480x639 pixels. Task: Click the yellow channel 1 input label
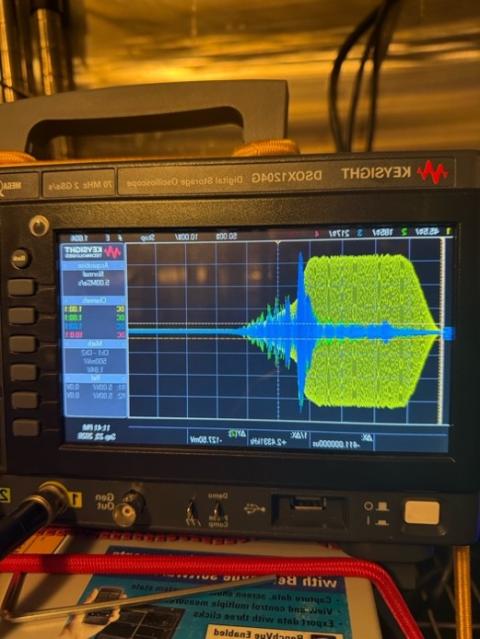pos(75,500)
